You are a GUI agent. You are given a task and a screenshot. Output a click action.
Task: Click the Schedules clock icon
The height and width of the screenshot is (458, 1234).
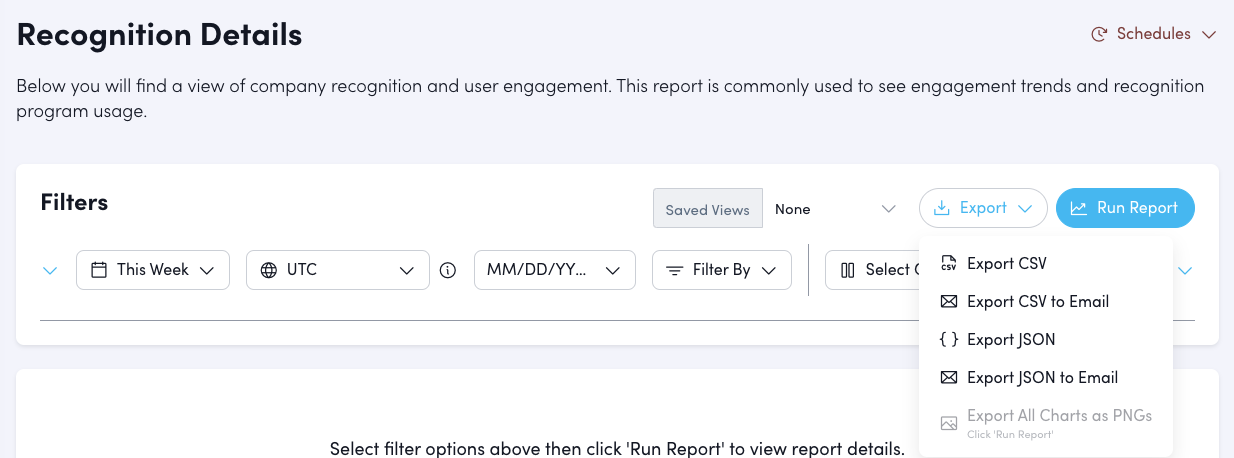tap(1099, 34)
